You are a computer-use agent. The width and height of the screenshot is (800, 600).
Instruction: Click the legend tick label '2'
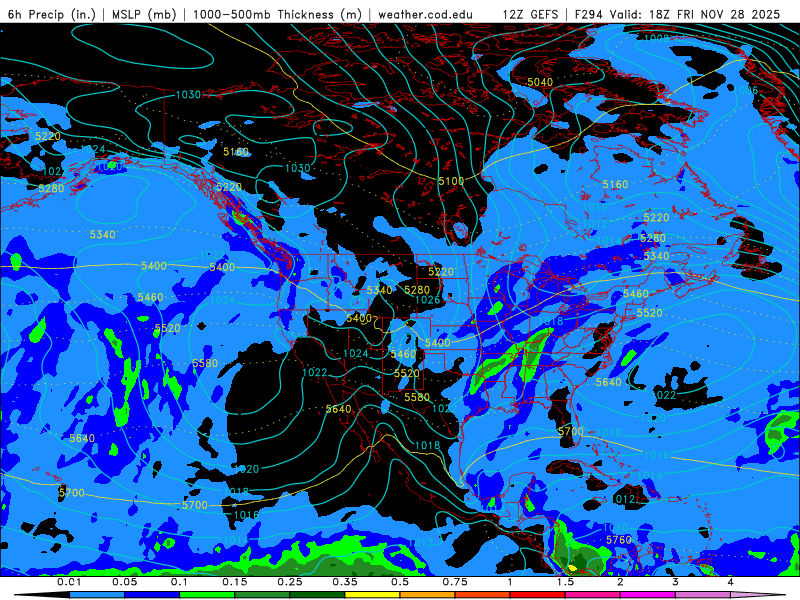point(620,582)
